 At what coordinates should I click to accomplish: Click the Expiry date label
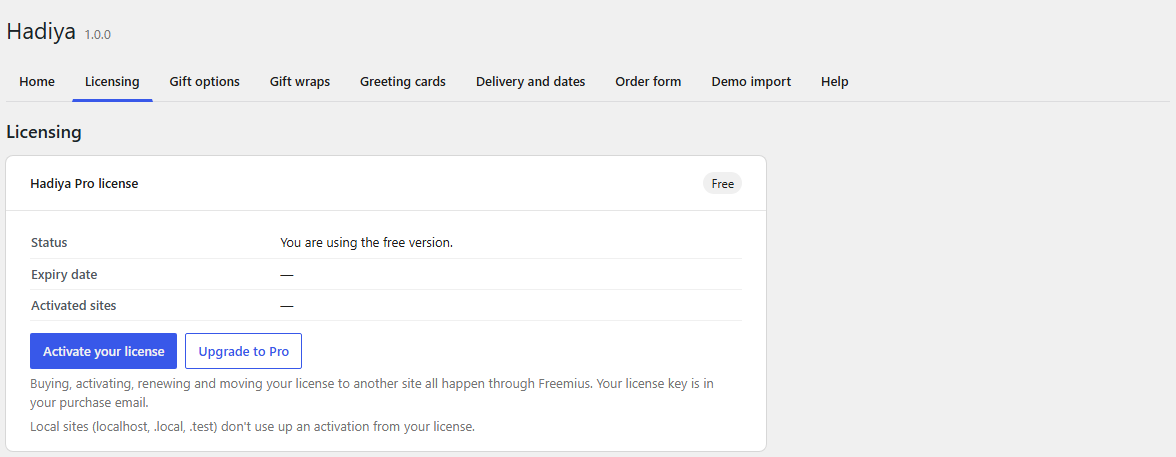tap(64, 275)
